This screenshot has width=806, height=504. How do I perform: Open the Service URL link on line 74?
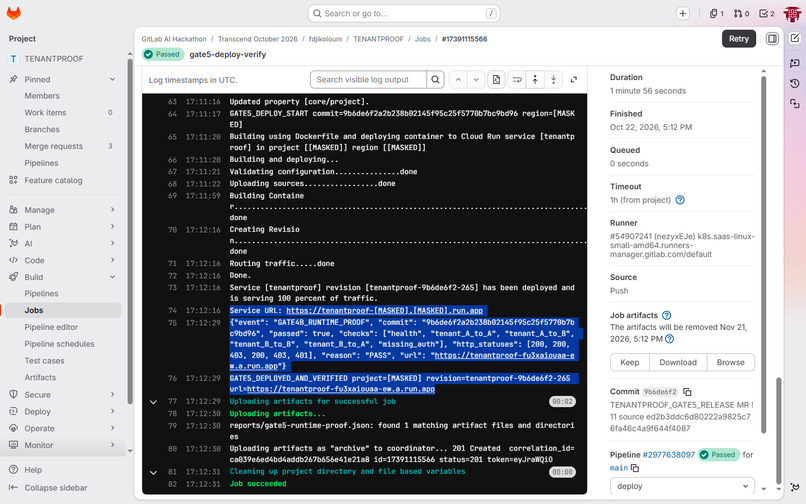384,311
